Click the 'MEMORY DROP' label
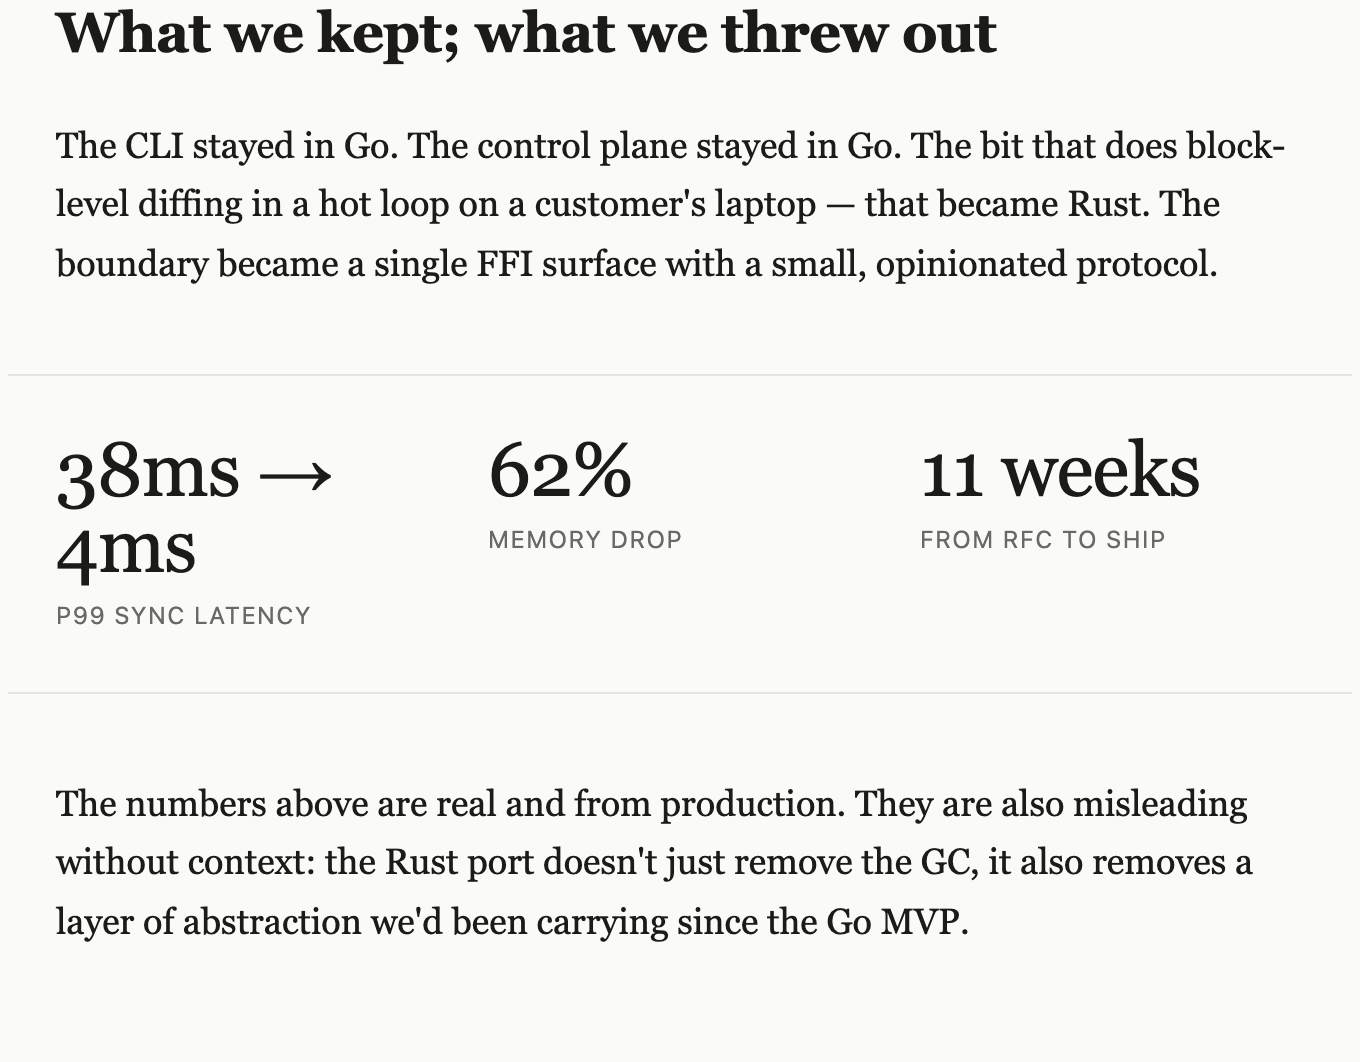1360x1062 pixels. 585,540
